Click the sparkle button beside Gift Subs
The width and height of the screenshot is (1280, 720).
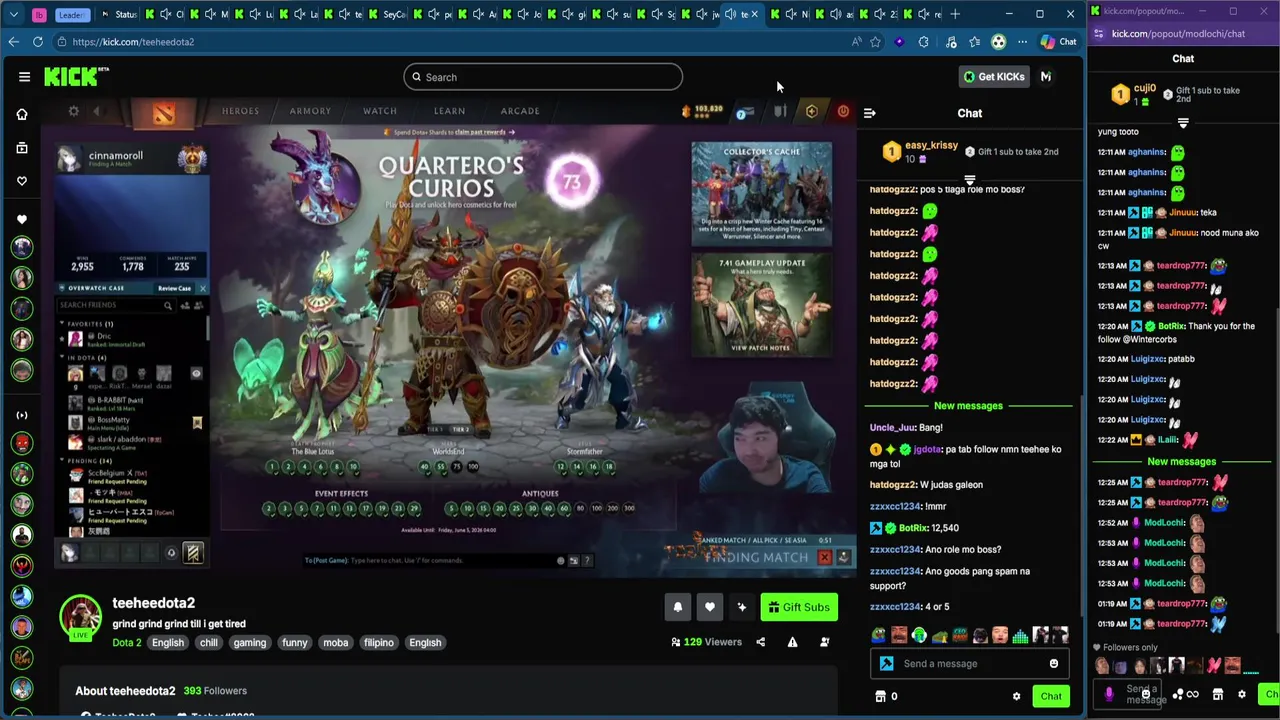coord(741,607)
